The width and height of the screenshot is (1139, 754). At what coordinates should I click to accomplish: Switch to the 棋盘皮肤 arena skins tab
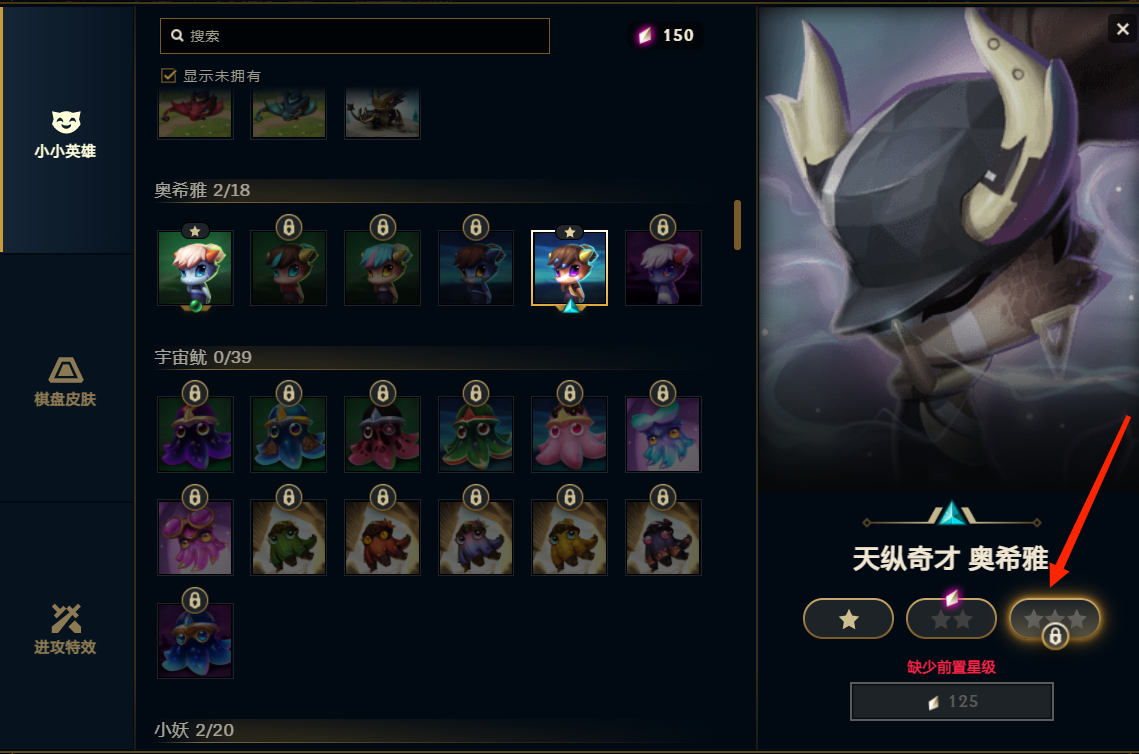[65, 381]
